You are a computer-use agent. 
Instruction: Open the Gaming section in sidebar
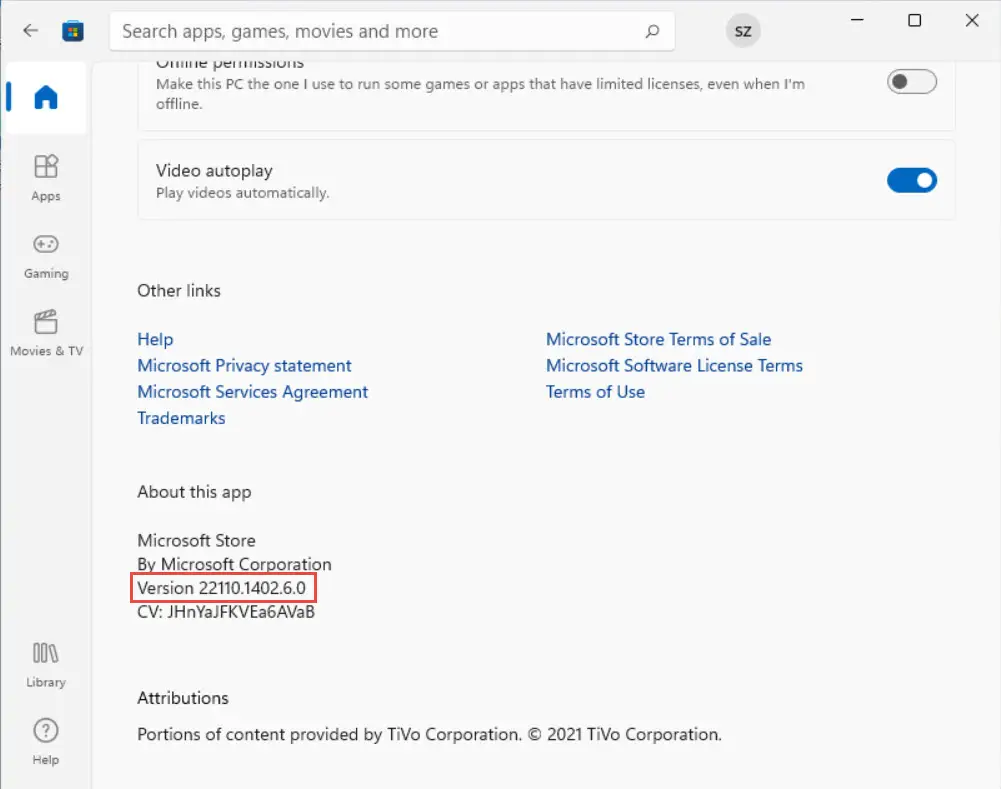click(46, 257)
